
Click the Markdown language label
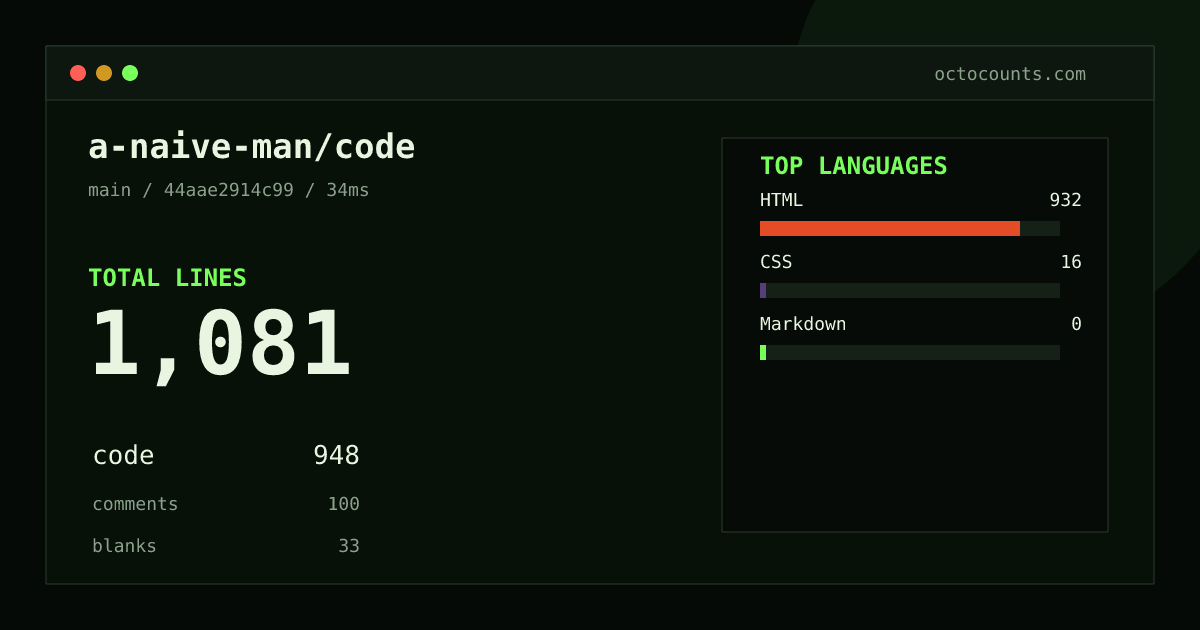coord(803,324)
